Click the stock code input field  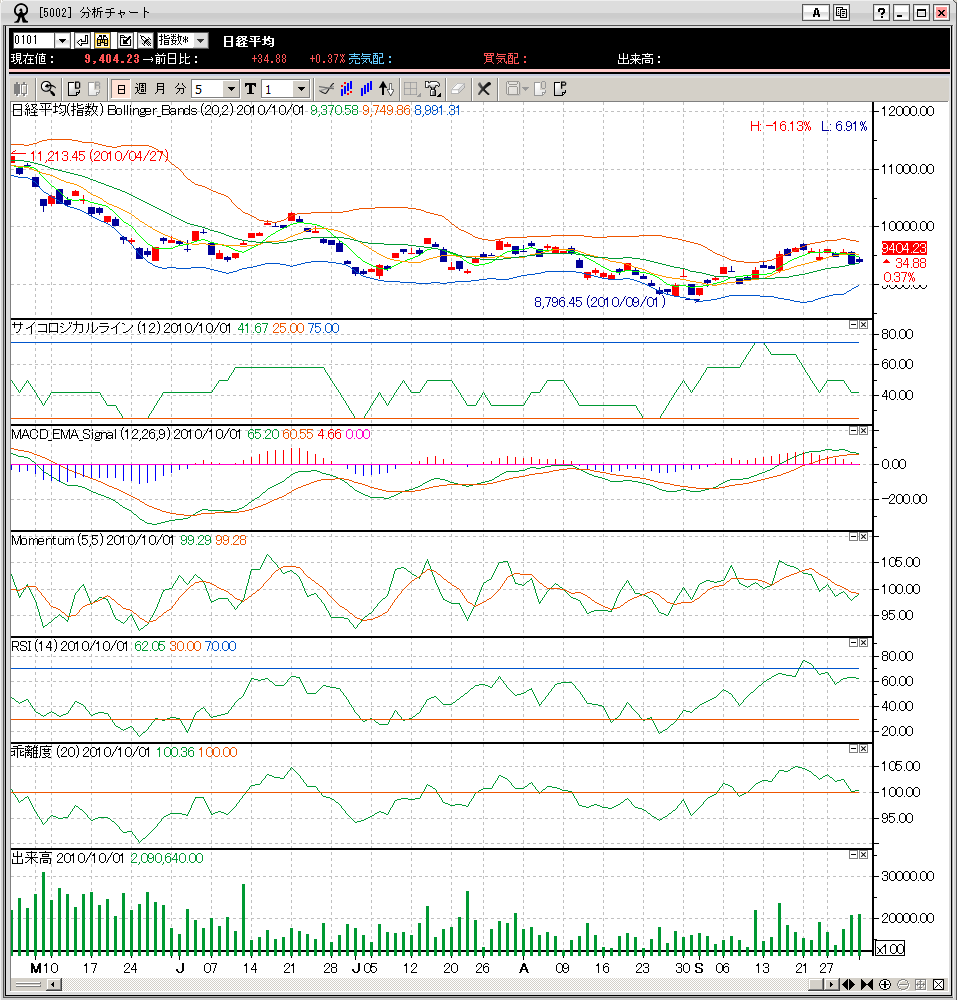coord(32,40)
